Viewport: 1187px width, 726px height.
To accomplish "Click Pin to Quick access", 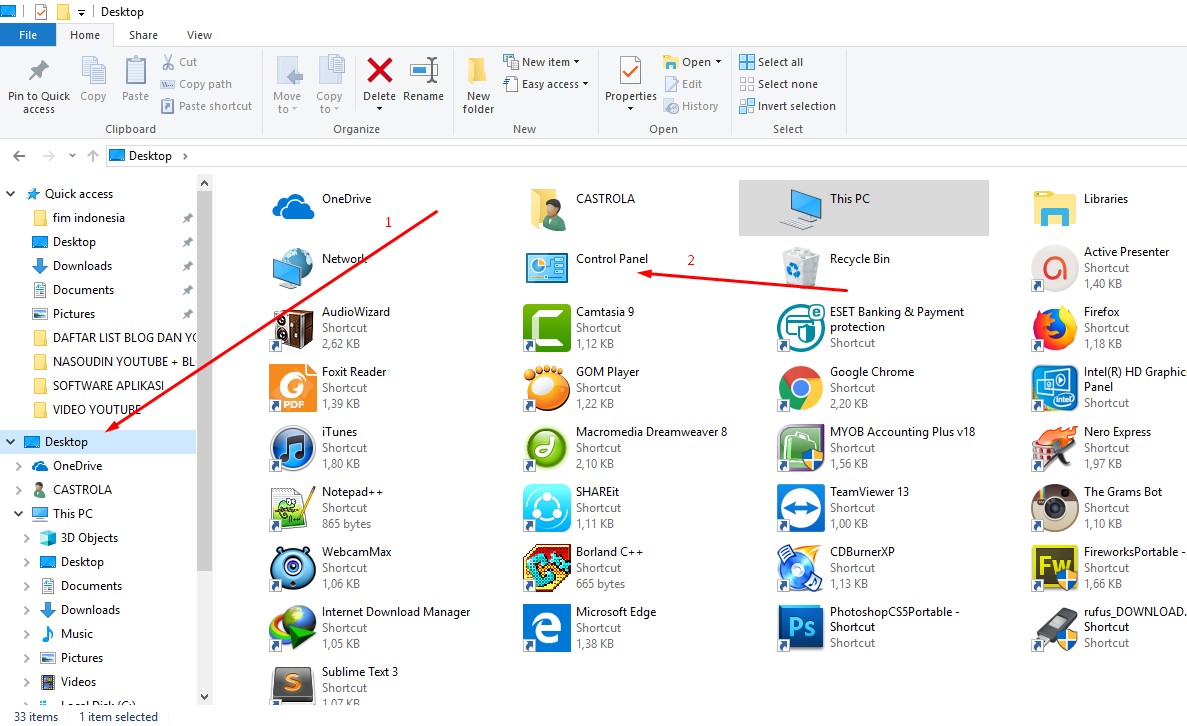I will coord(39,85).
